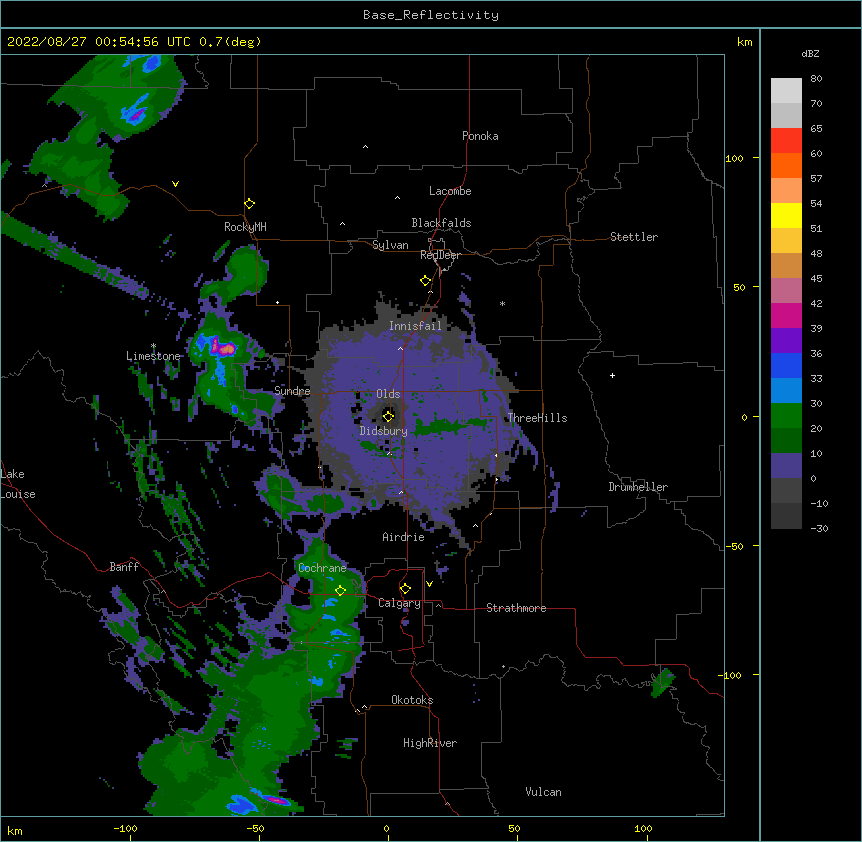Select the Stettler label

pos(634,237)
